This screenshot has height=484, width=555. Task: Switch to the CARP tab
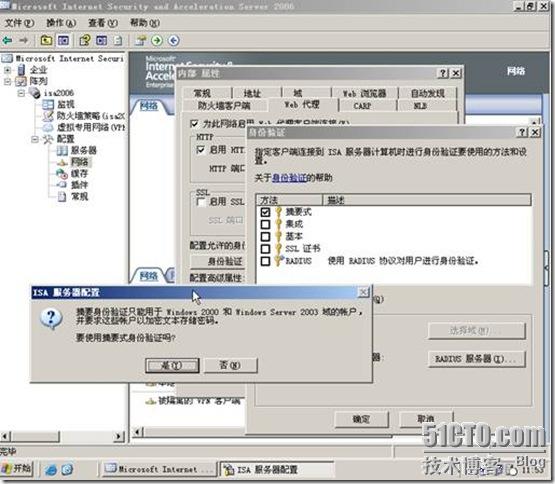pos(362,106)
